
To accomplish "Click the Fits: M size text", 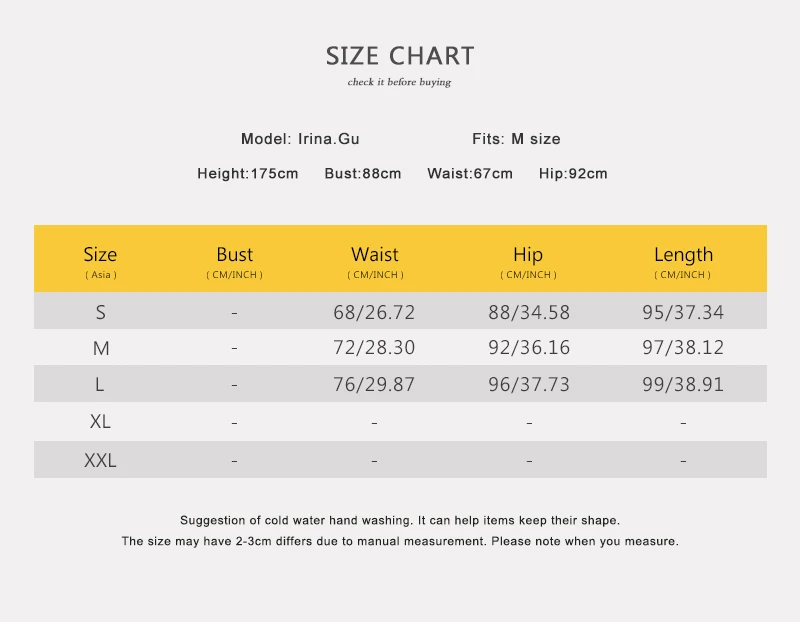I will coord(516,139).
